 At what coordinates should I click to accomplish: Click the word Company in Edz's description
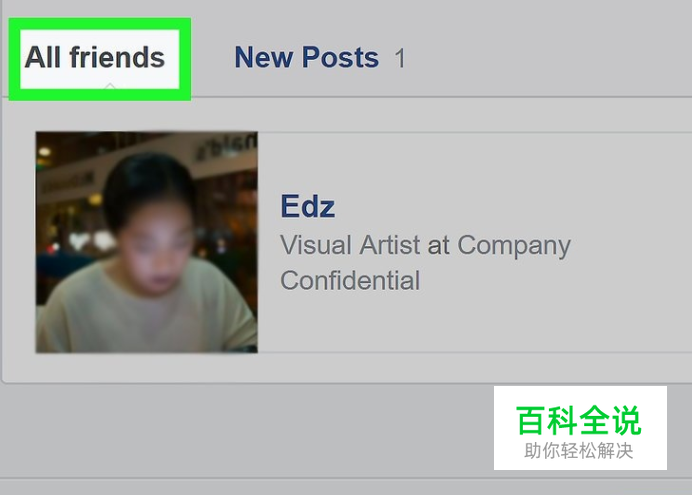514,246
